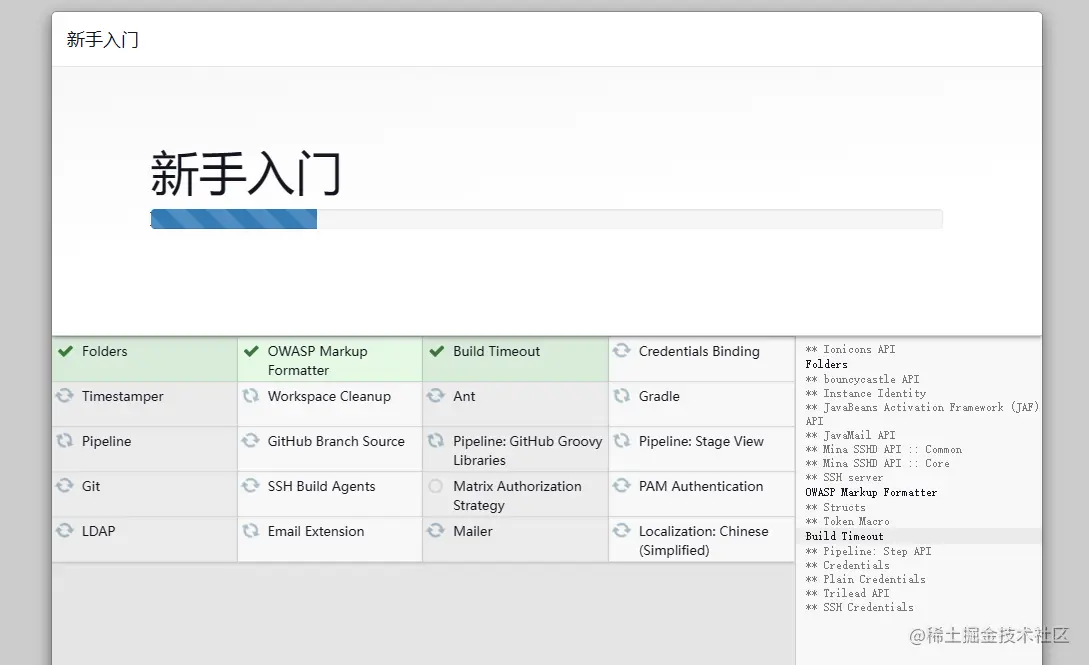
Task: Select the Timestamper plugin label
Action: coord(123,396)
